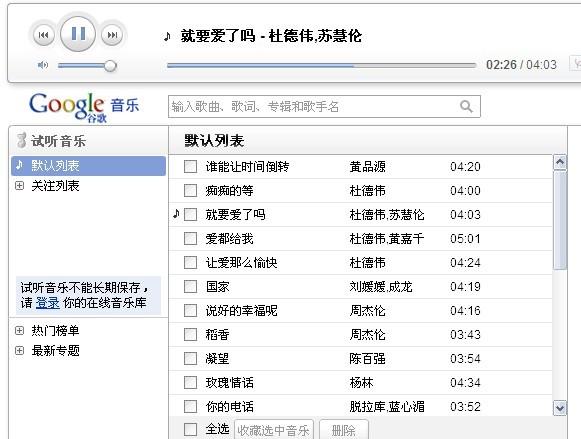Screen dimensions: 581x439
Task: Click the search magnifier icon
Action: (x=466, y=107)
